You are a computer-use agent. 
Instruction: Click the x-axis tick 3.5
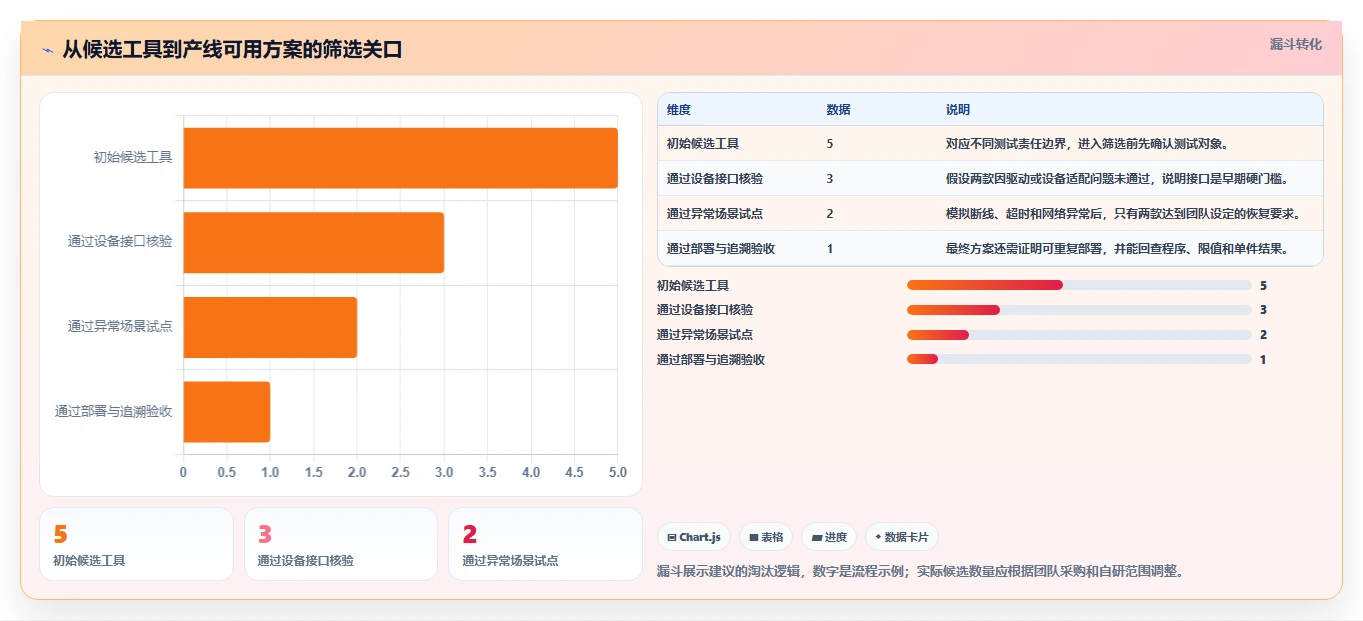tap(487, 472)
